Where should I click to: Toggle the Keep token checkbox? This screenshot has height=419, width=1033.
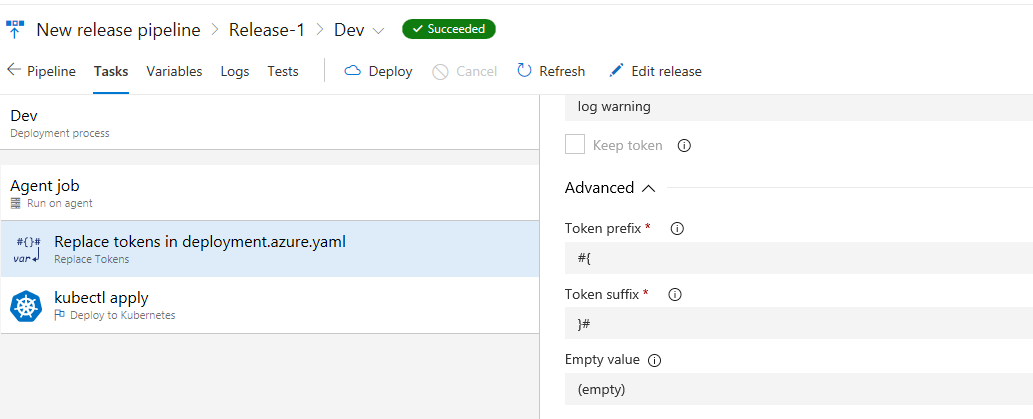[x=575, y=145]
